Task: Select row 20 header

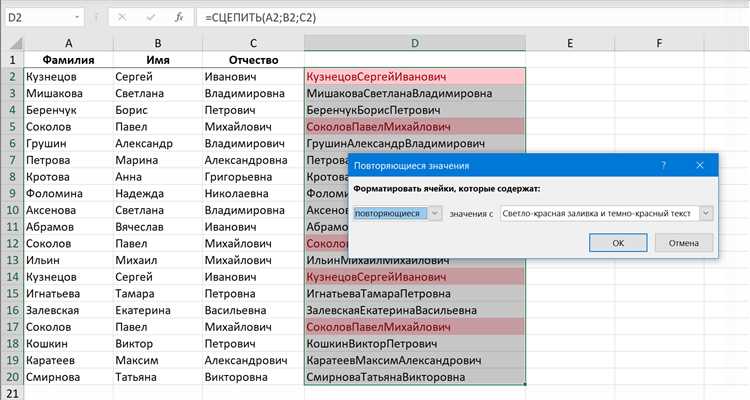Action: point(12,377)
